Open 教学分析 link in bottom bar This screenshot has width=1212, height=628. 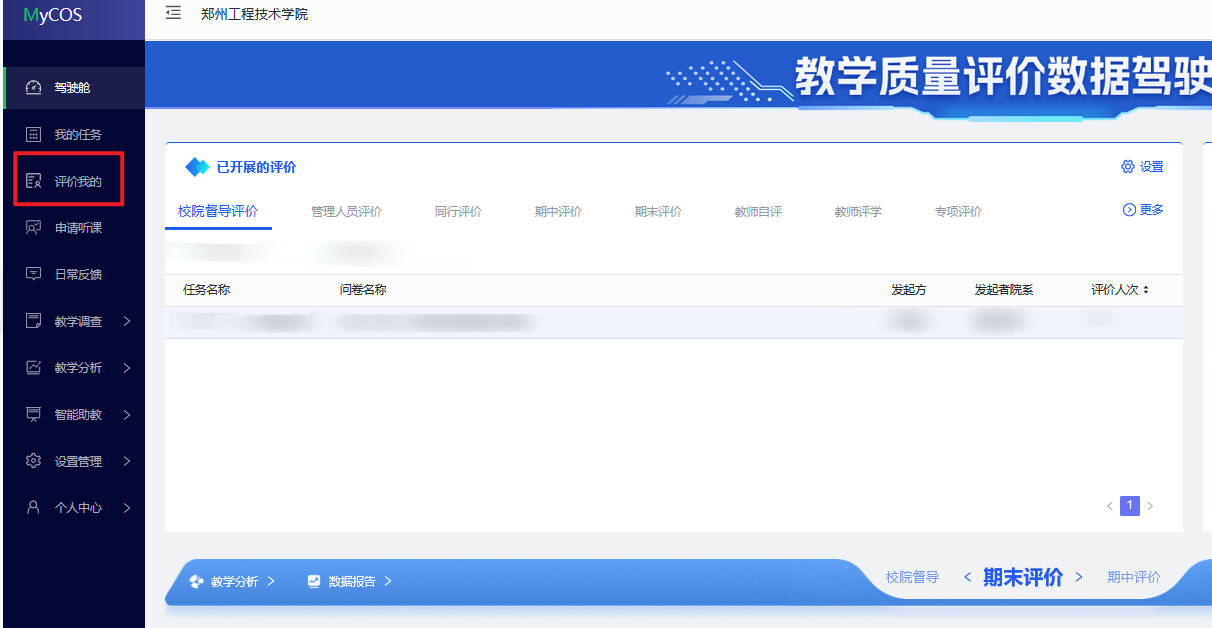(x=232, y=581)
